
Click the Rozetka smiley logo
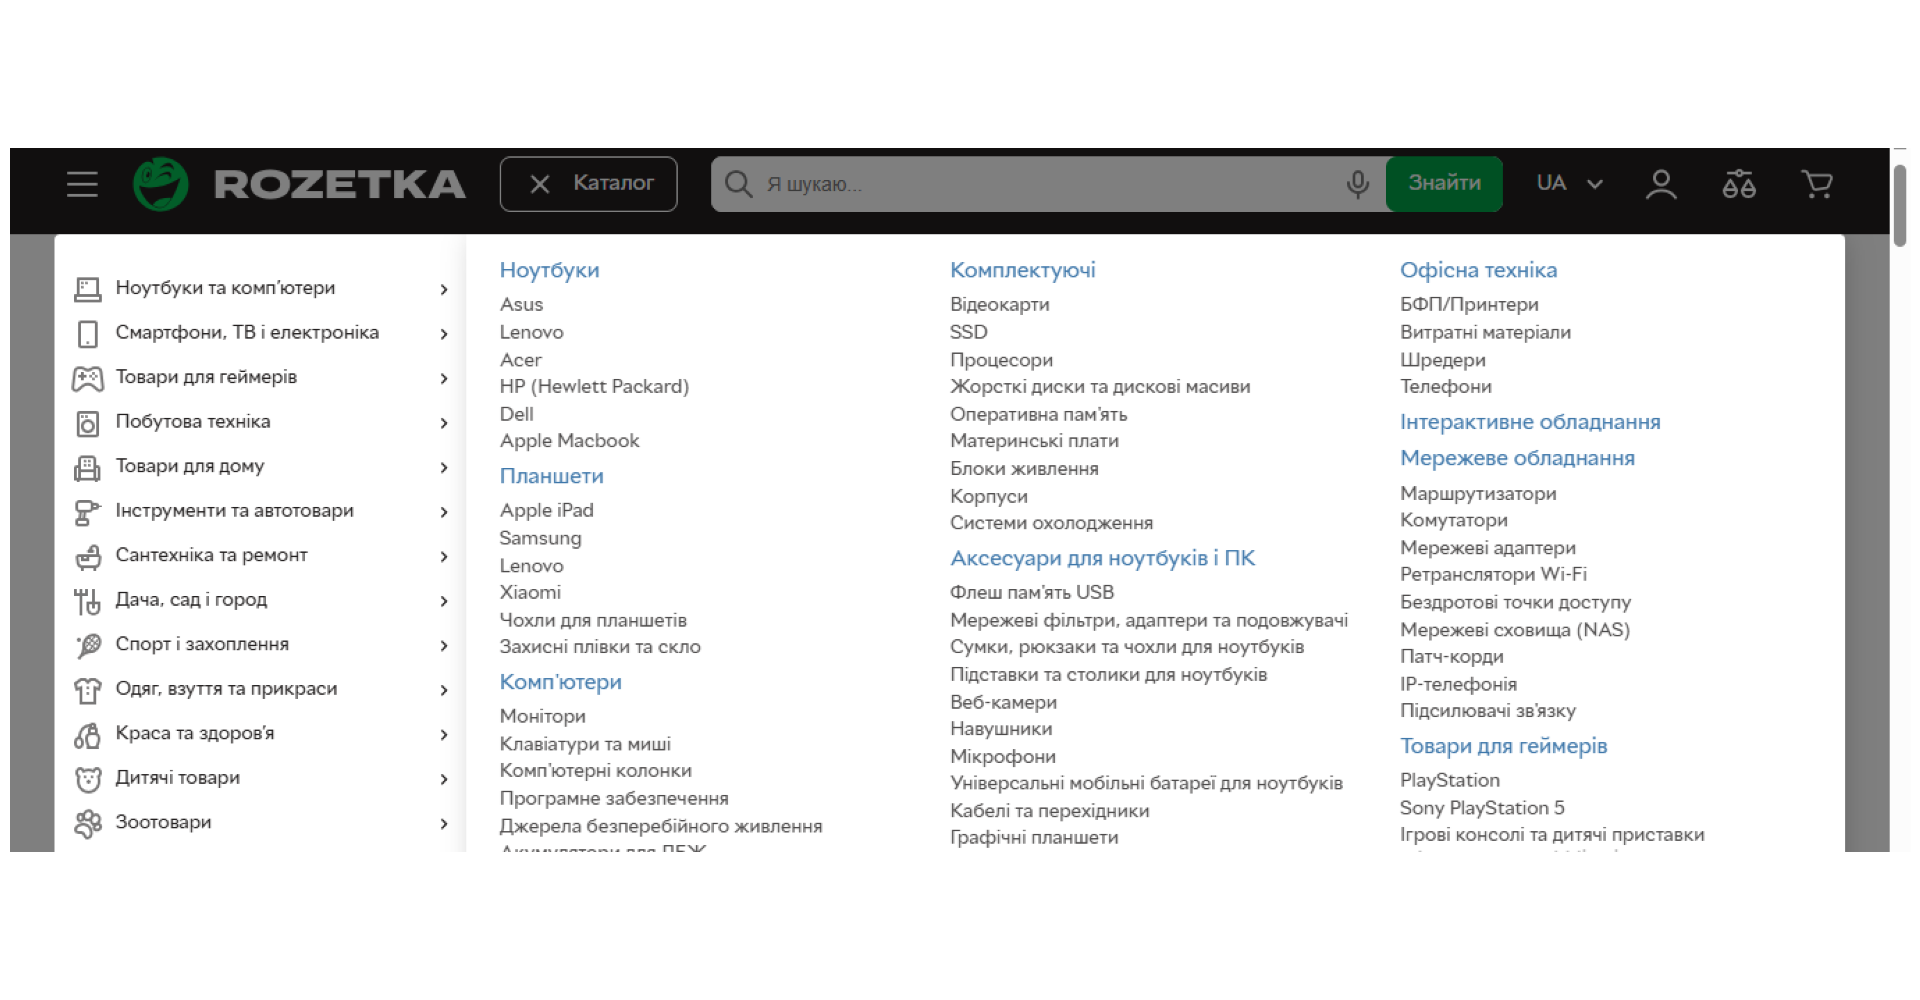(161, 184)
